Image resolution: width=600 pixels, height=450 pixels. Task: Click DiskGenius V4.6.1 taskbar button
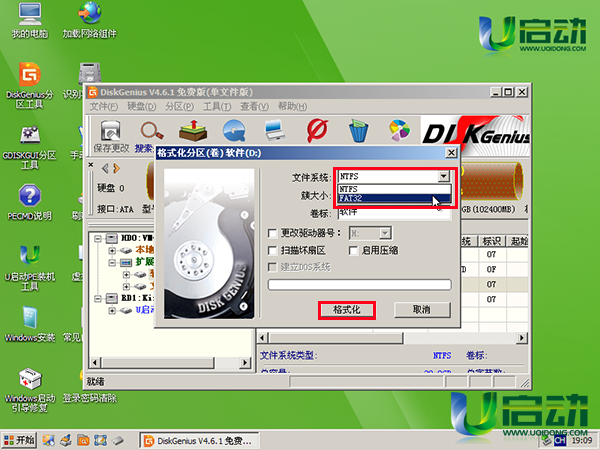pyautogui.click(x=199, y=441)
